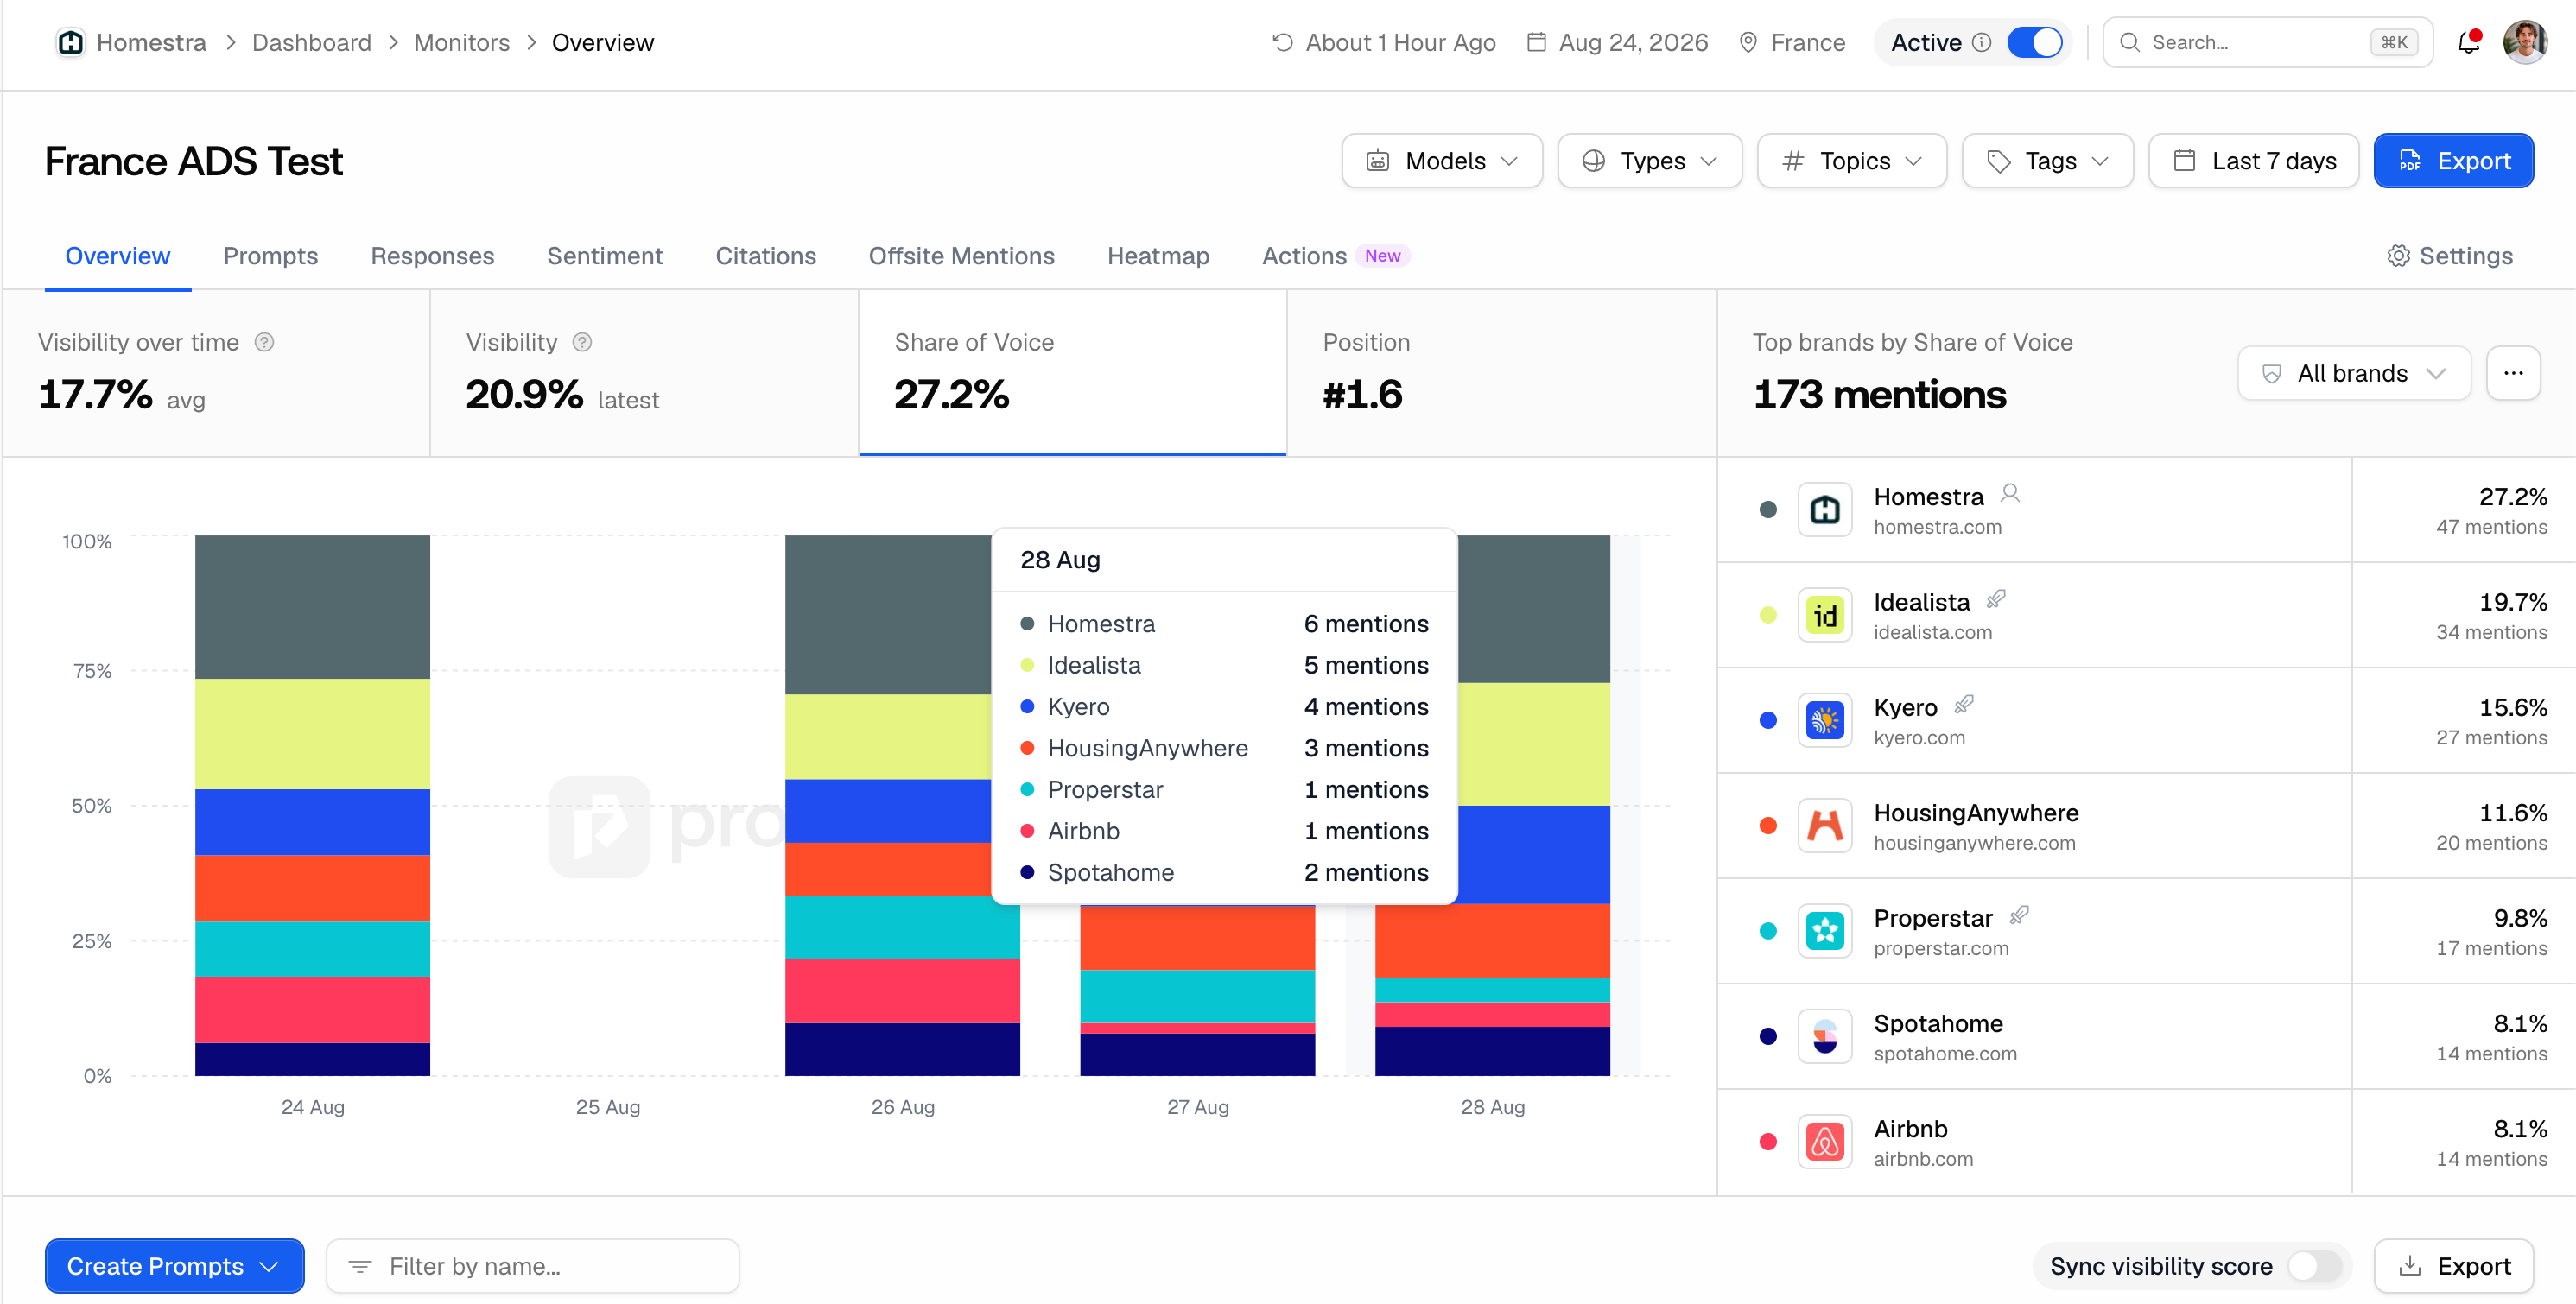This screenshot has height=1304, width=2576.
Task: Open the All brands dropdown
Action: coord(2354,373)
